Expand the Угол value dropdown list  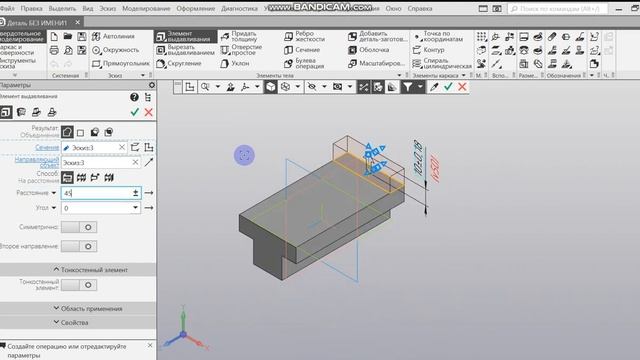tap(135, 208)
